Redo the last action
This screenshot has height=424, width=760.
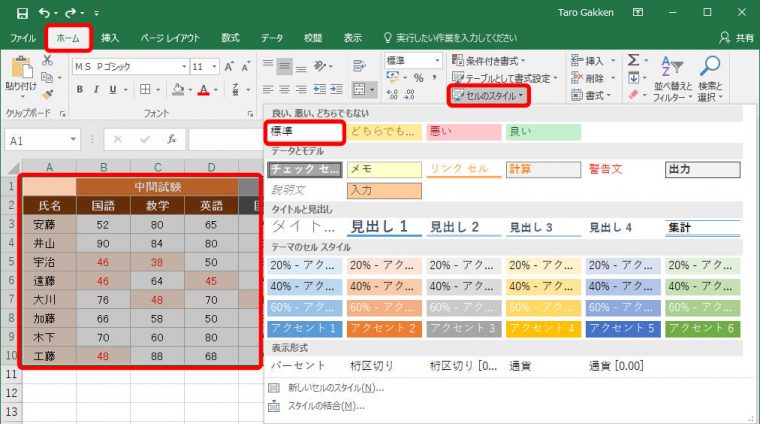coord(71,13)
